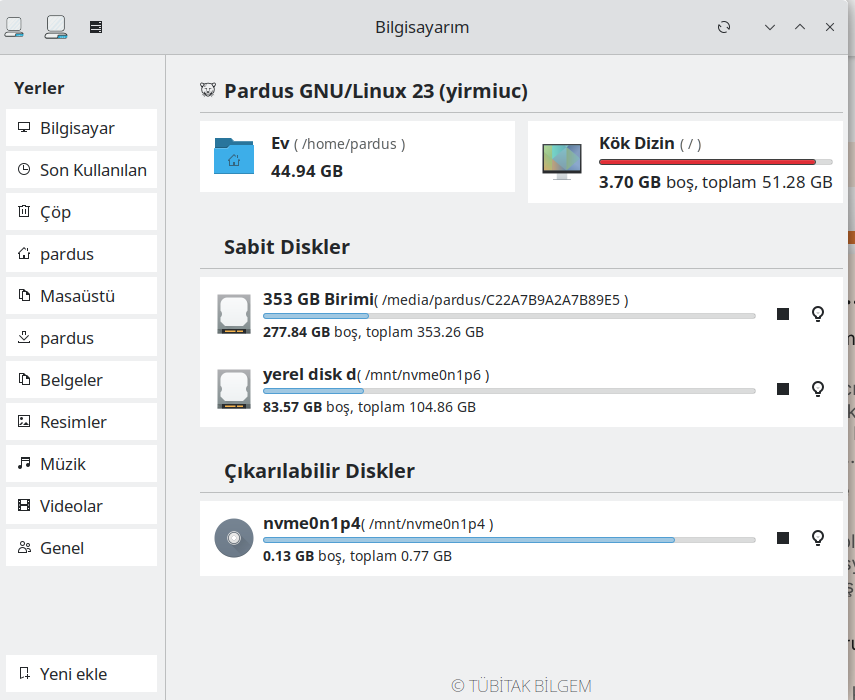The height and width of the screenshot is (700, 855).
Task: Open the Videolar place
Action: (x=81, y=506)
